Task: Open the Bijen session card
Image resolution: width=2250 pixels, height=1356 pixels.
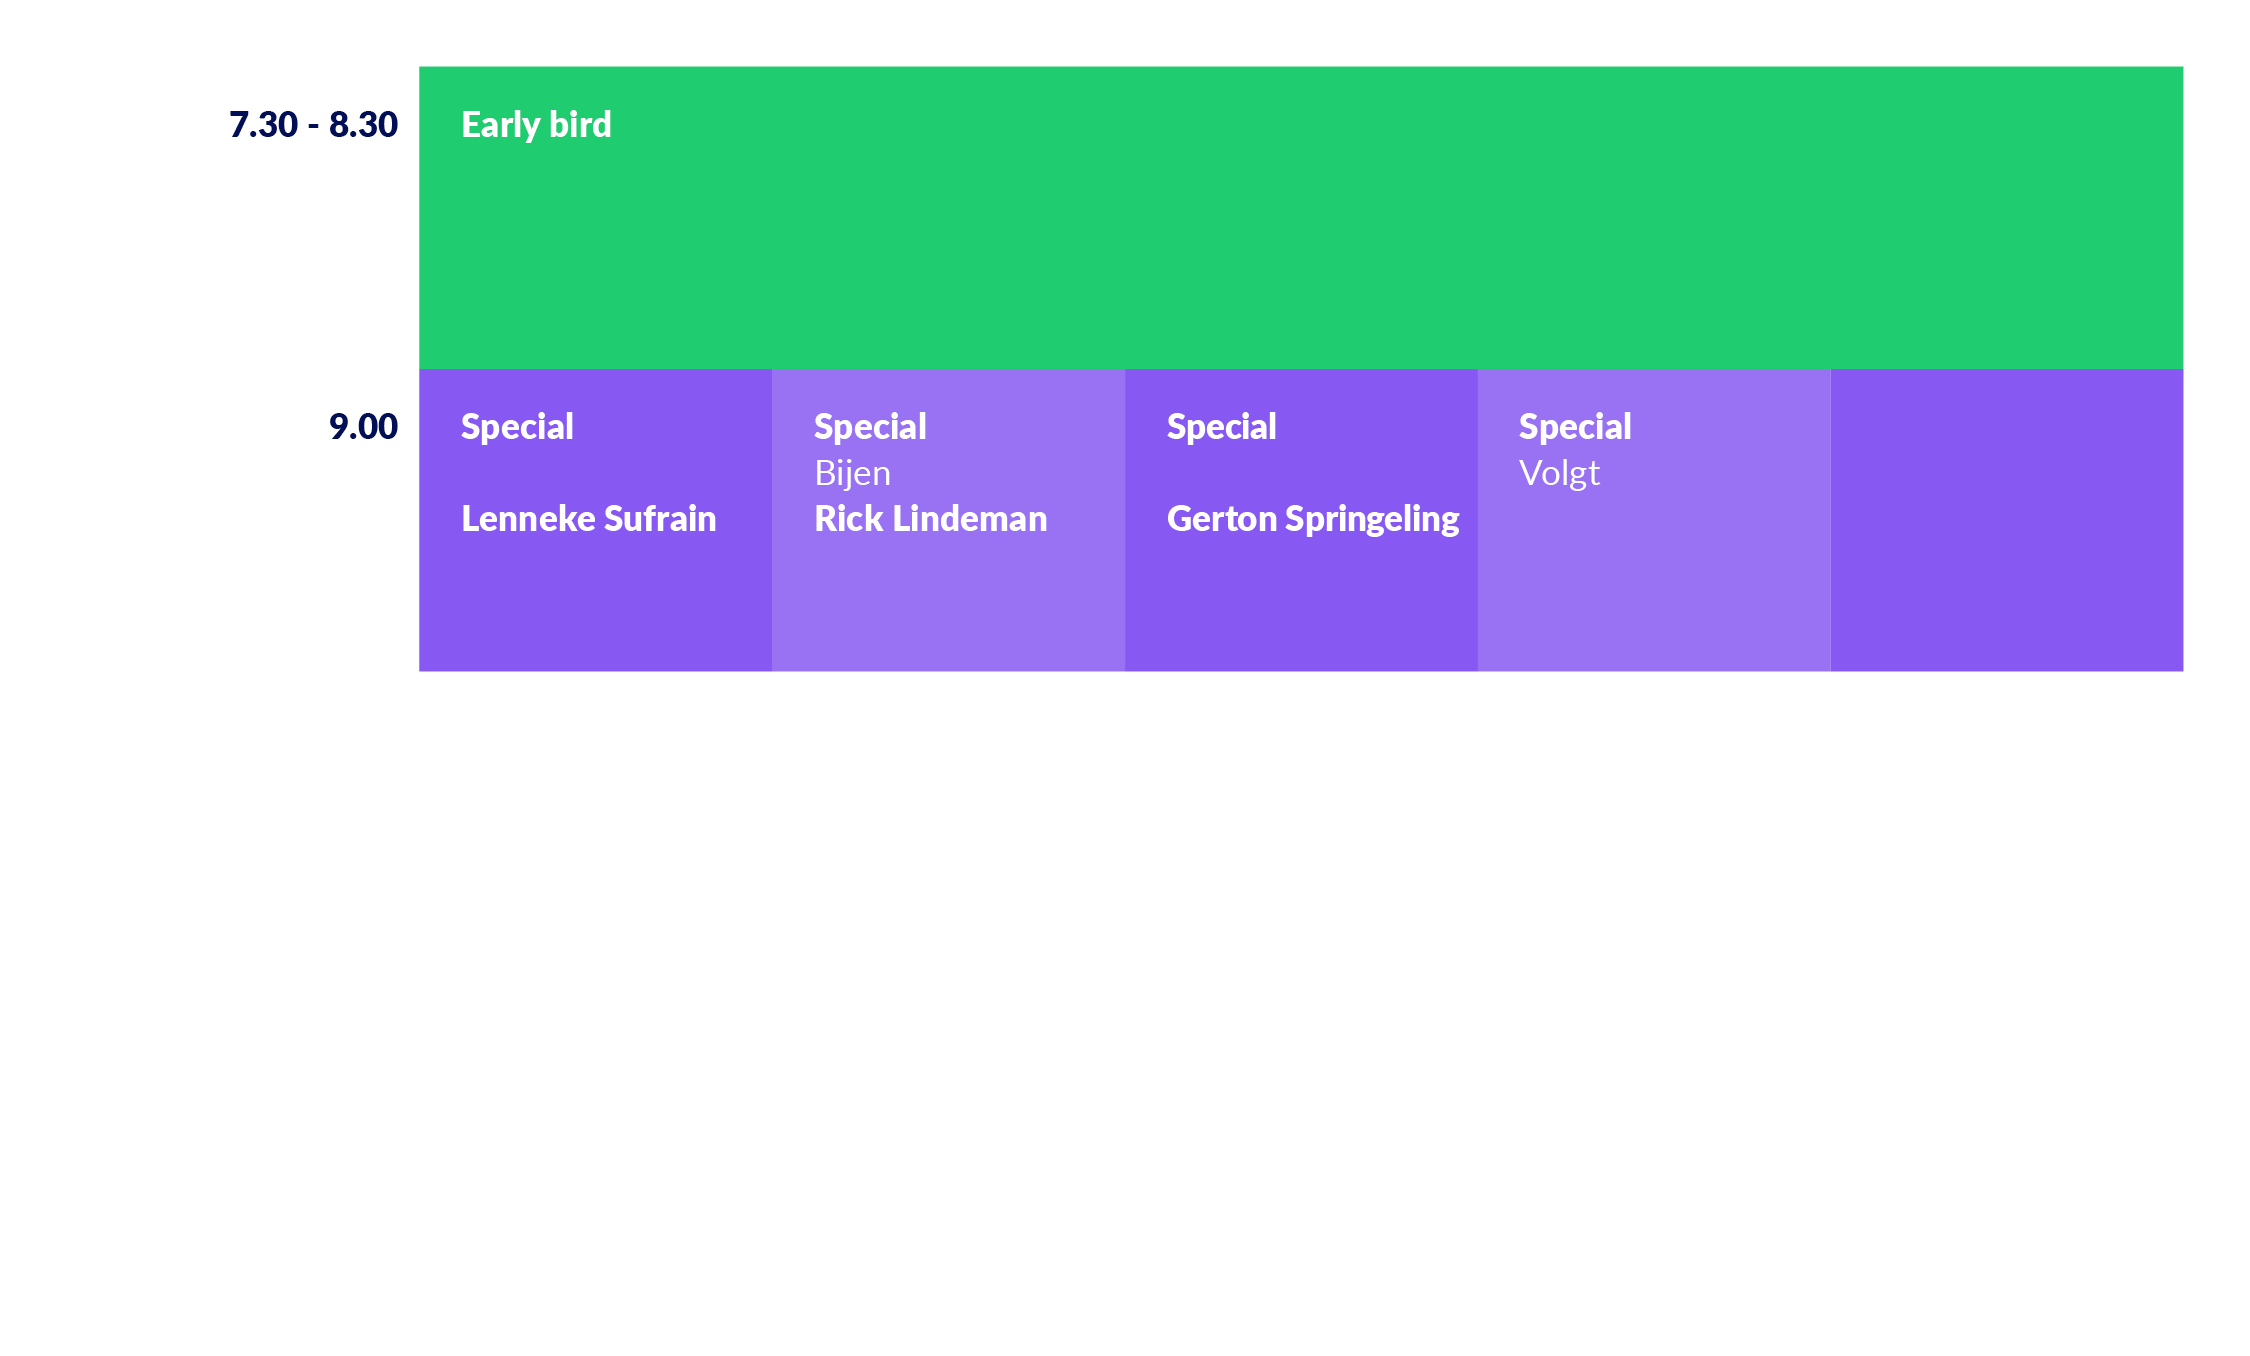Action: point(948,520)
